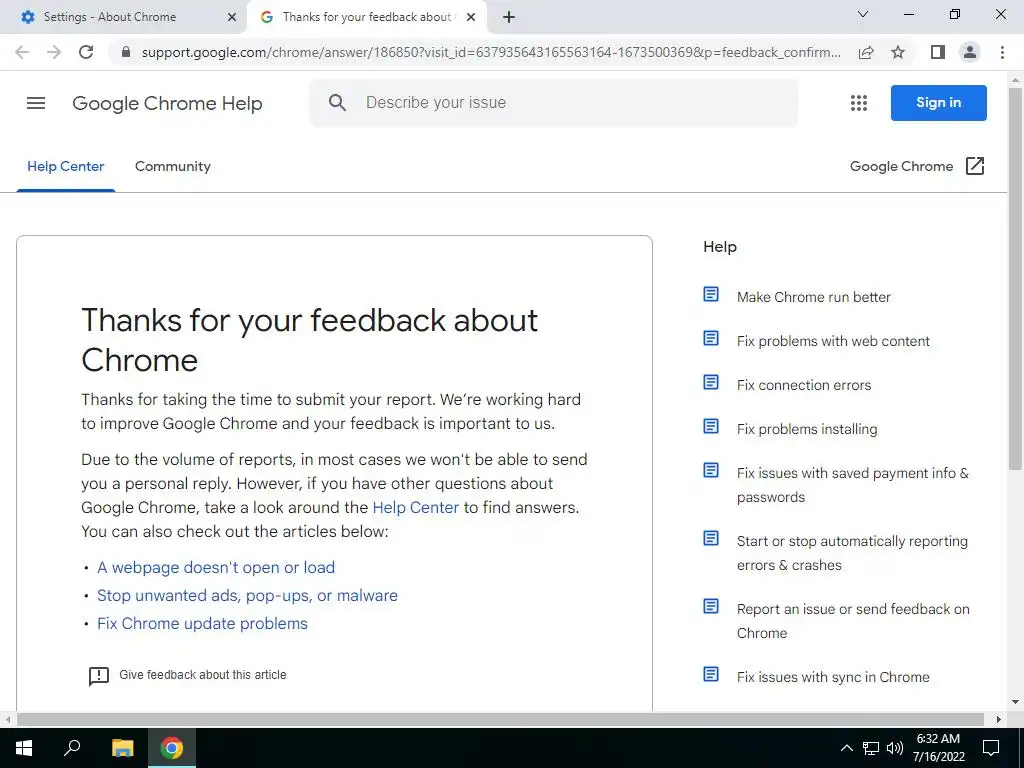Go back to previous page

(x=22, y=52)
